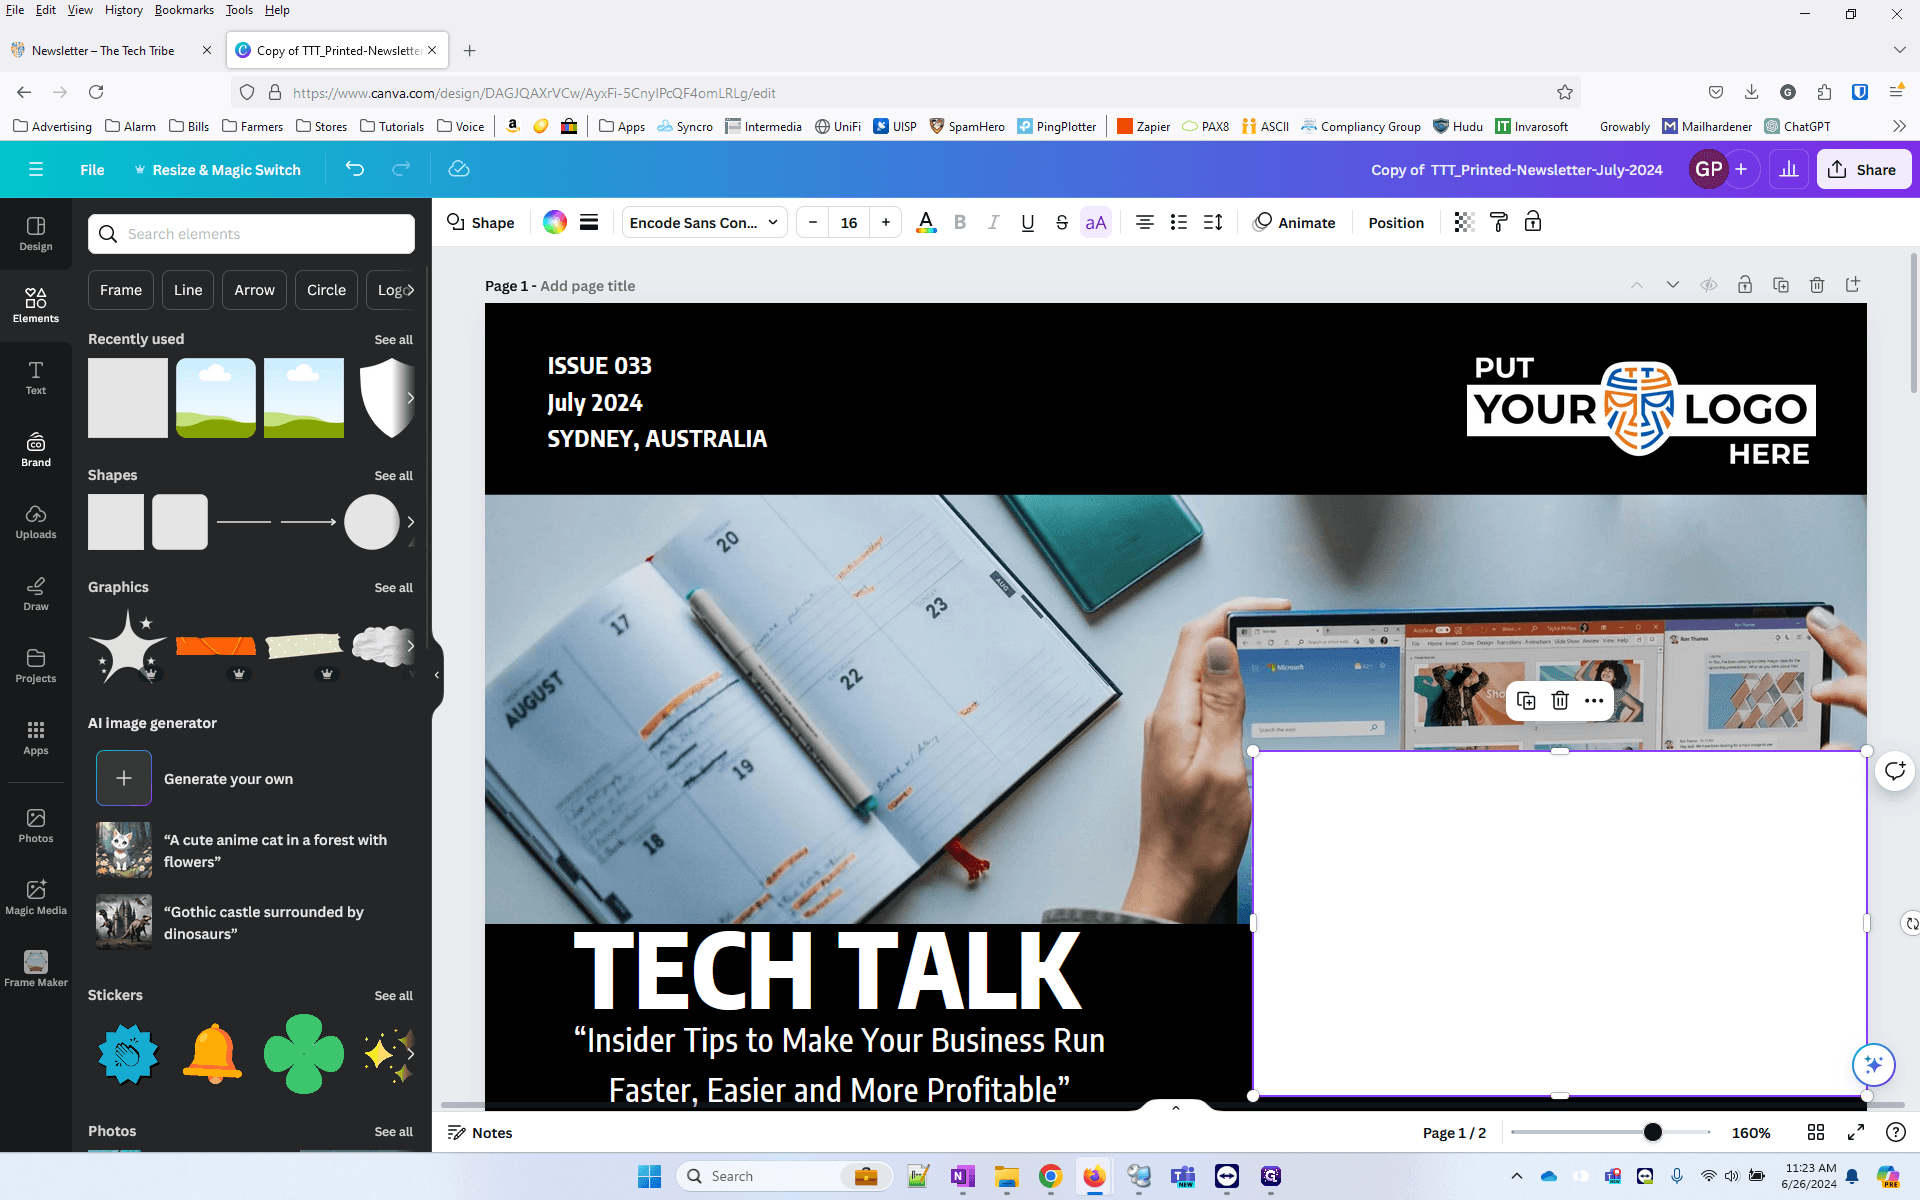See all Graphics

click(x=393, y=588)
